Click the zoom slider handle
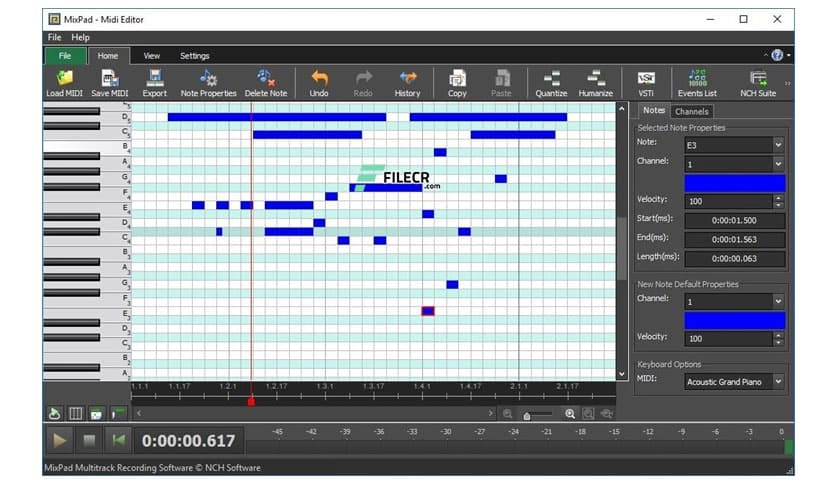The width and height of the screenshot is (836, 484). tap(527, 416)
